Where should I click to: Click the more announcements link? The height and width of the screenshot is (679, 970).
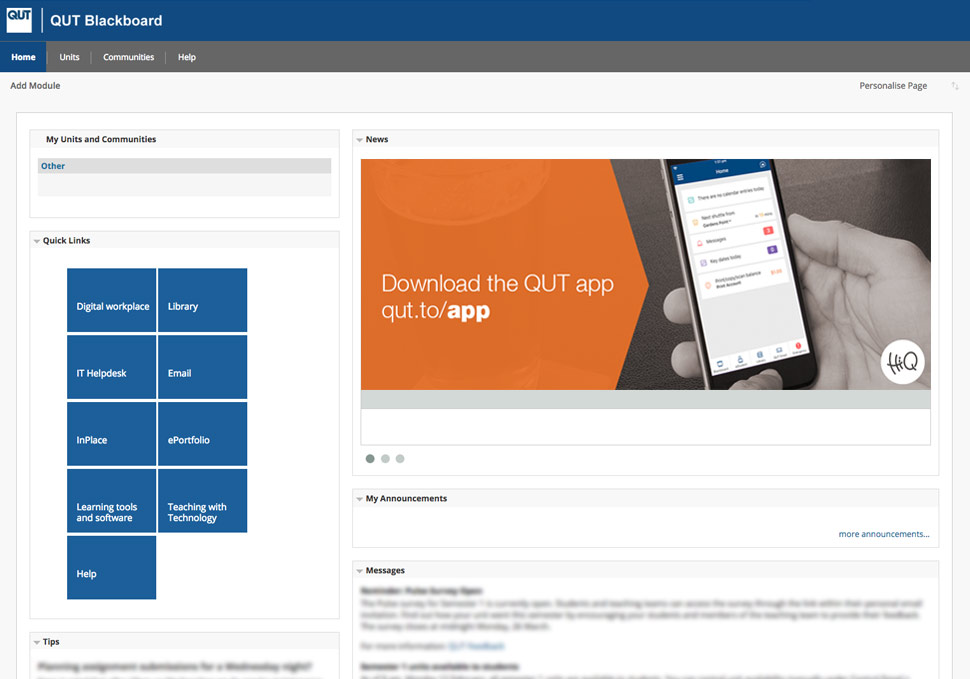(x=883, y=534)
